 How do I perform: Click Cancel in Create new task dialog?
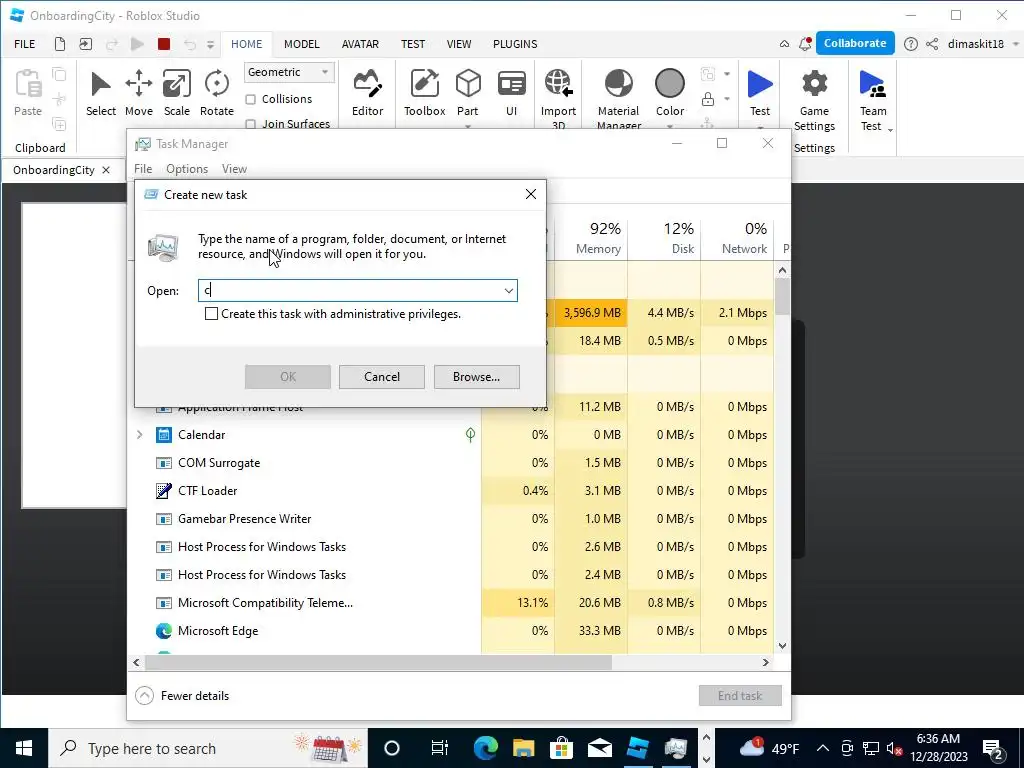(x=381, y=377)
